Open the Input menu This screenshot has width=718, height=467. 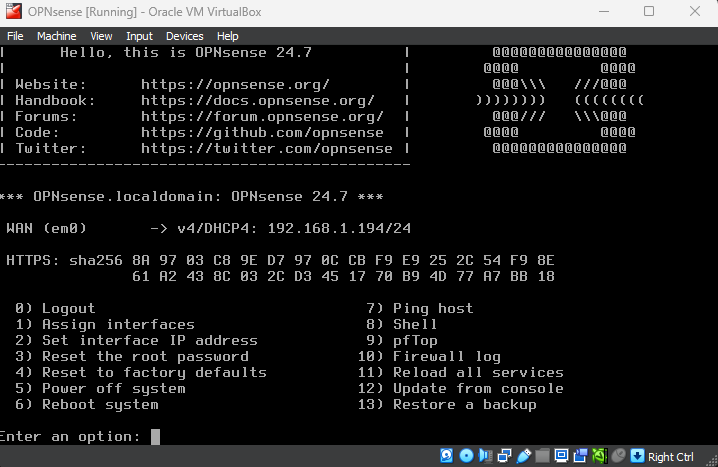[x=139, y=36]
